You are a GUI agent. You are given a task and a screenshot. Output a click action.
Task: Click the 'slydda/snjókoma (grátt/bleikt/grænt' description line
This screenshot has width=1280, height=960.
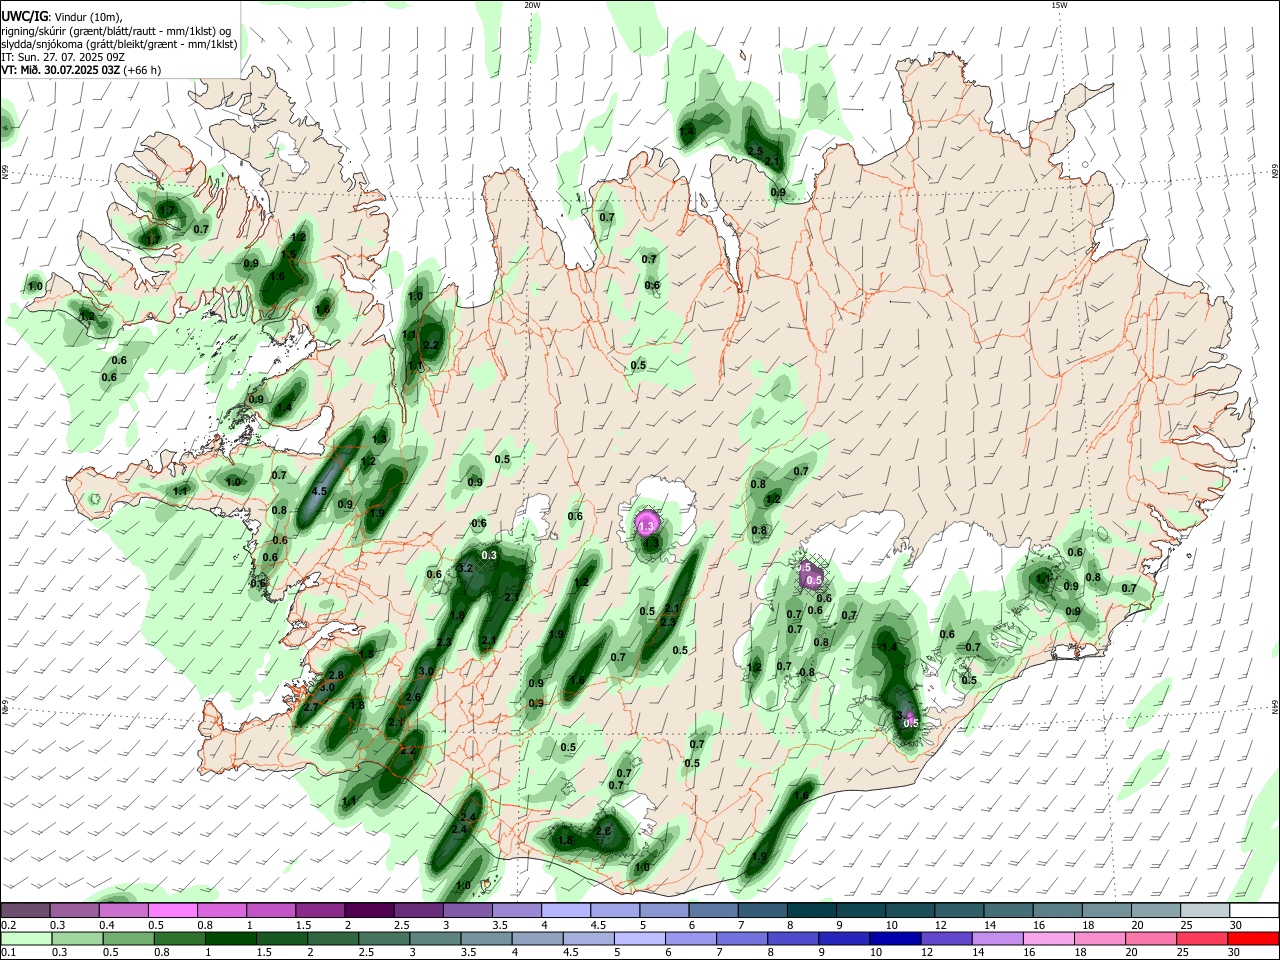119,44
